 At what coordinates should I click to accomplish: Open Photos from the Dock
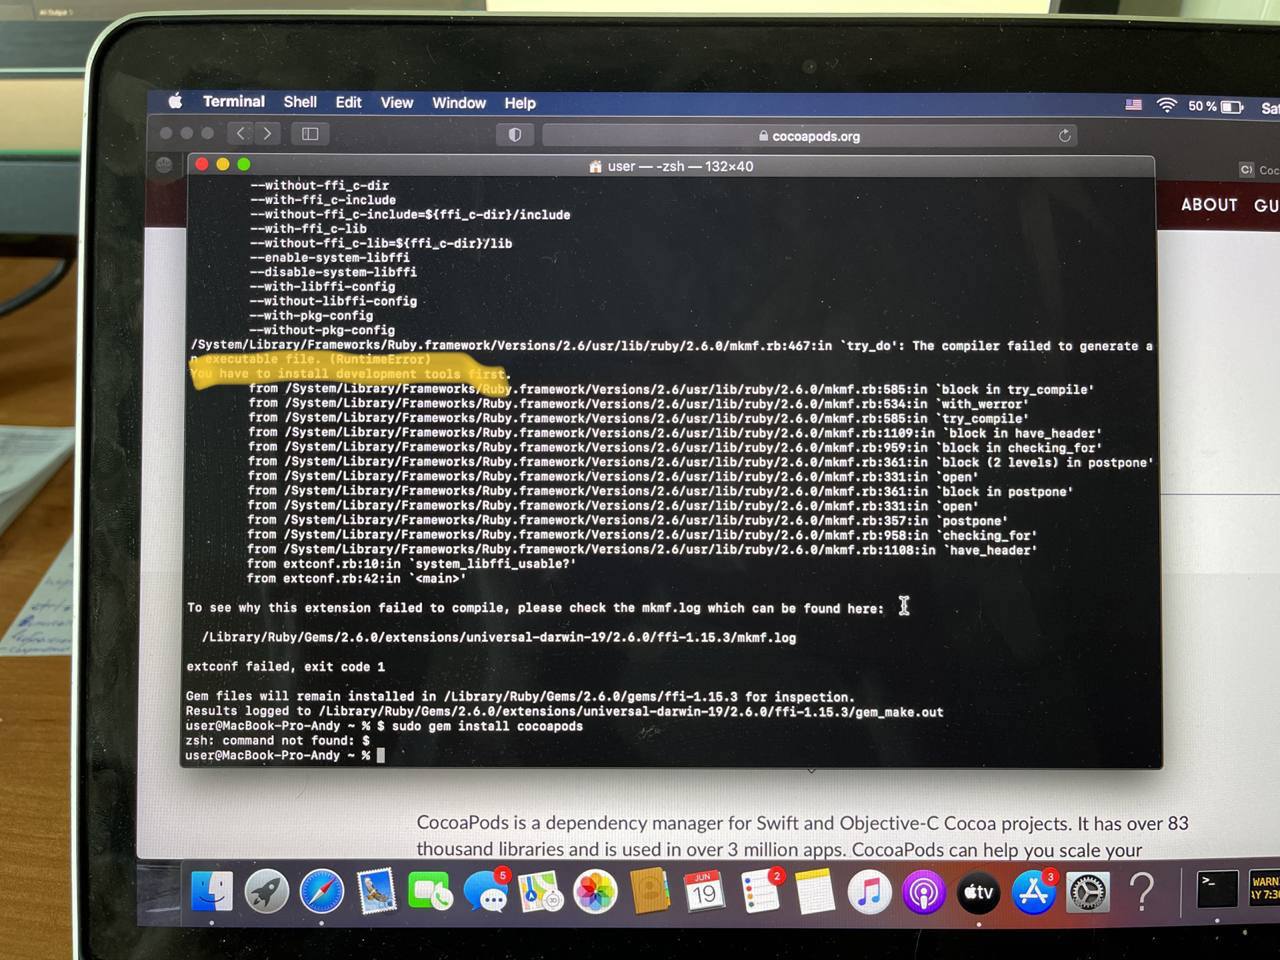click(x=595, y=892)
